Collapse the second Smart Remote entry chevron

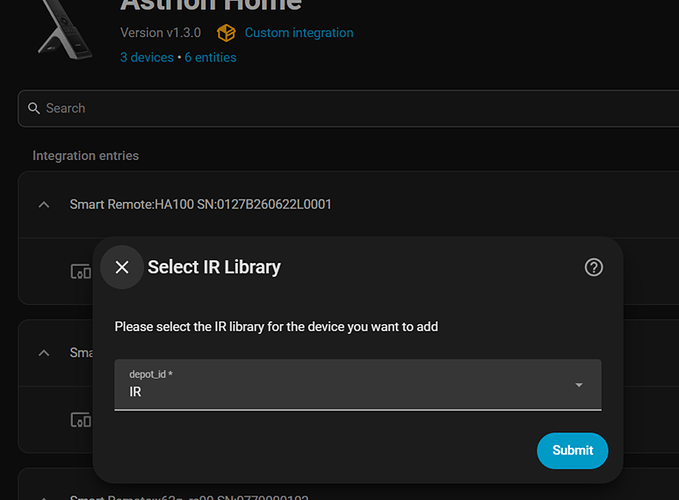tap(44, 353)
